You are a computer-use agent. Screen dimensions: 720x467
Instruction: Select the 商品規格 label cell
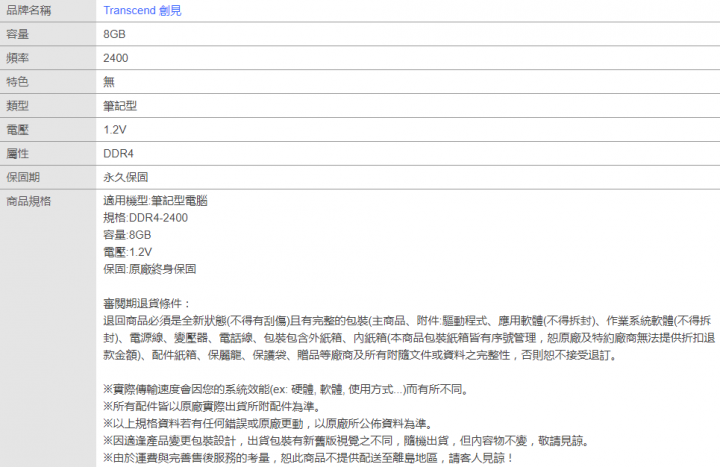[48, 328]
